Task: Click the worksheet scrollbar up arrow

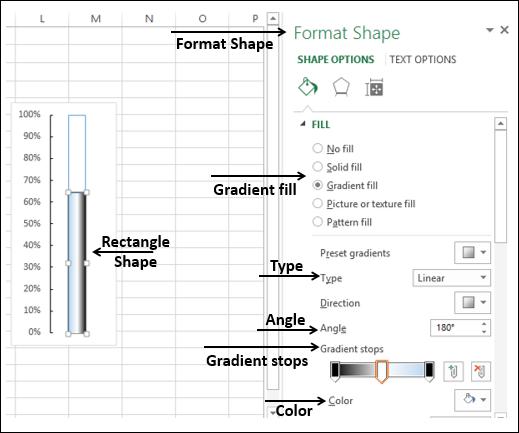Action: tap(273, 18)
